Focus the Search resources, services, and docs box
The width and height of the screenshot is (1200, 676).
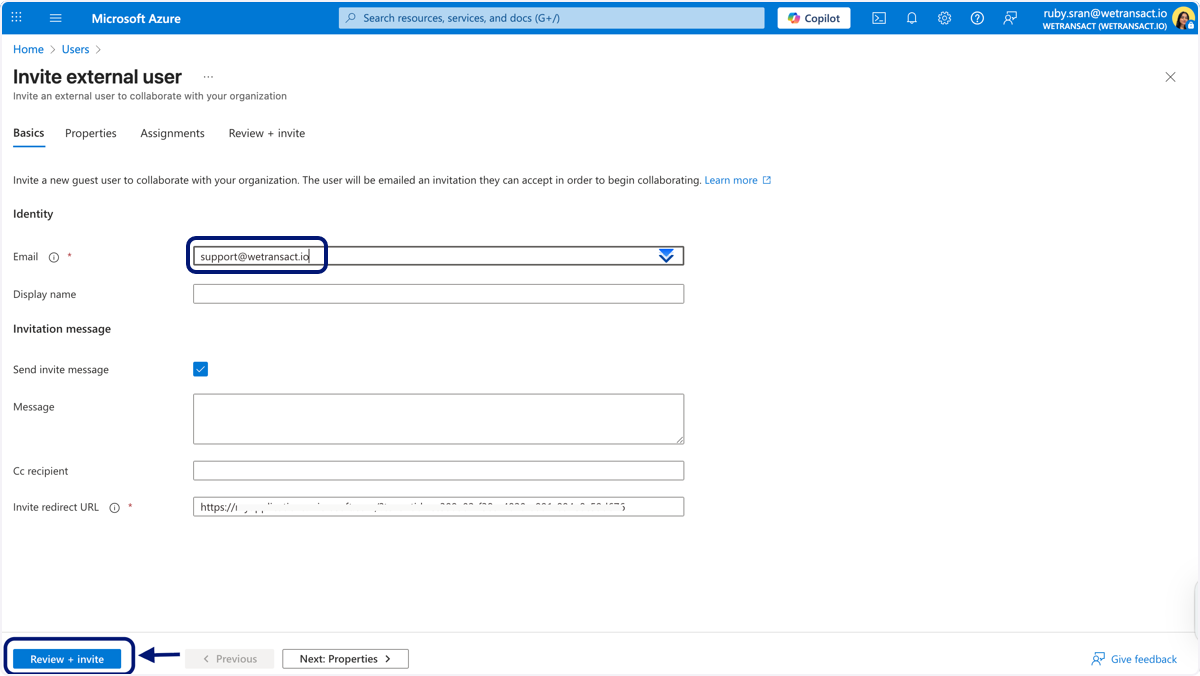point(552,18)
